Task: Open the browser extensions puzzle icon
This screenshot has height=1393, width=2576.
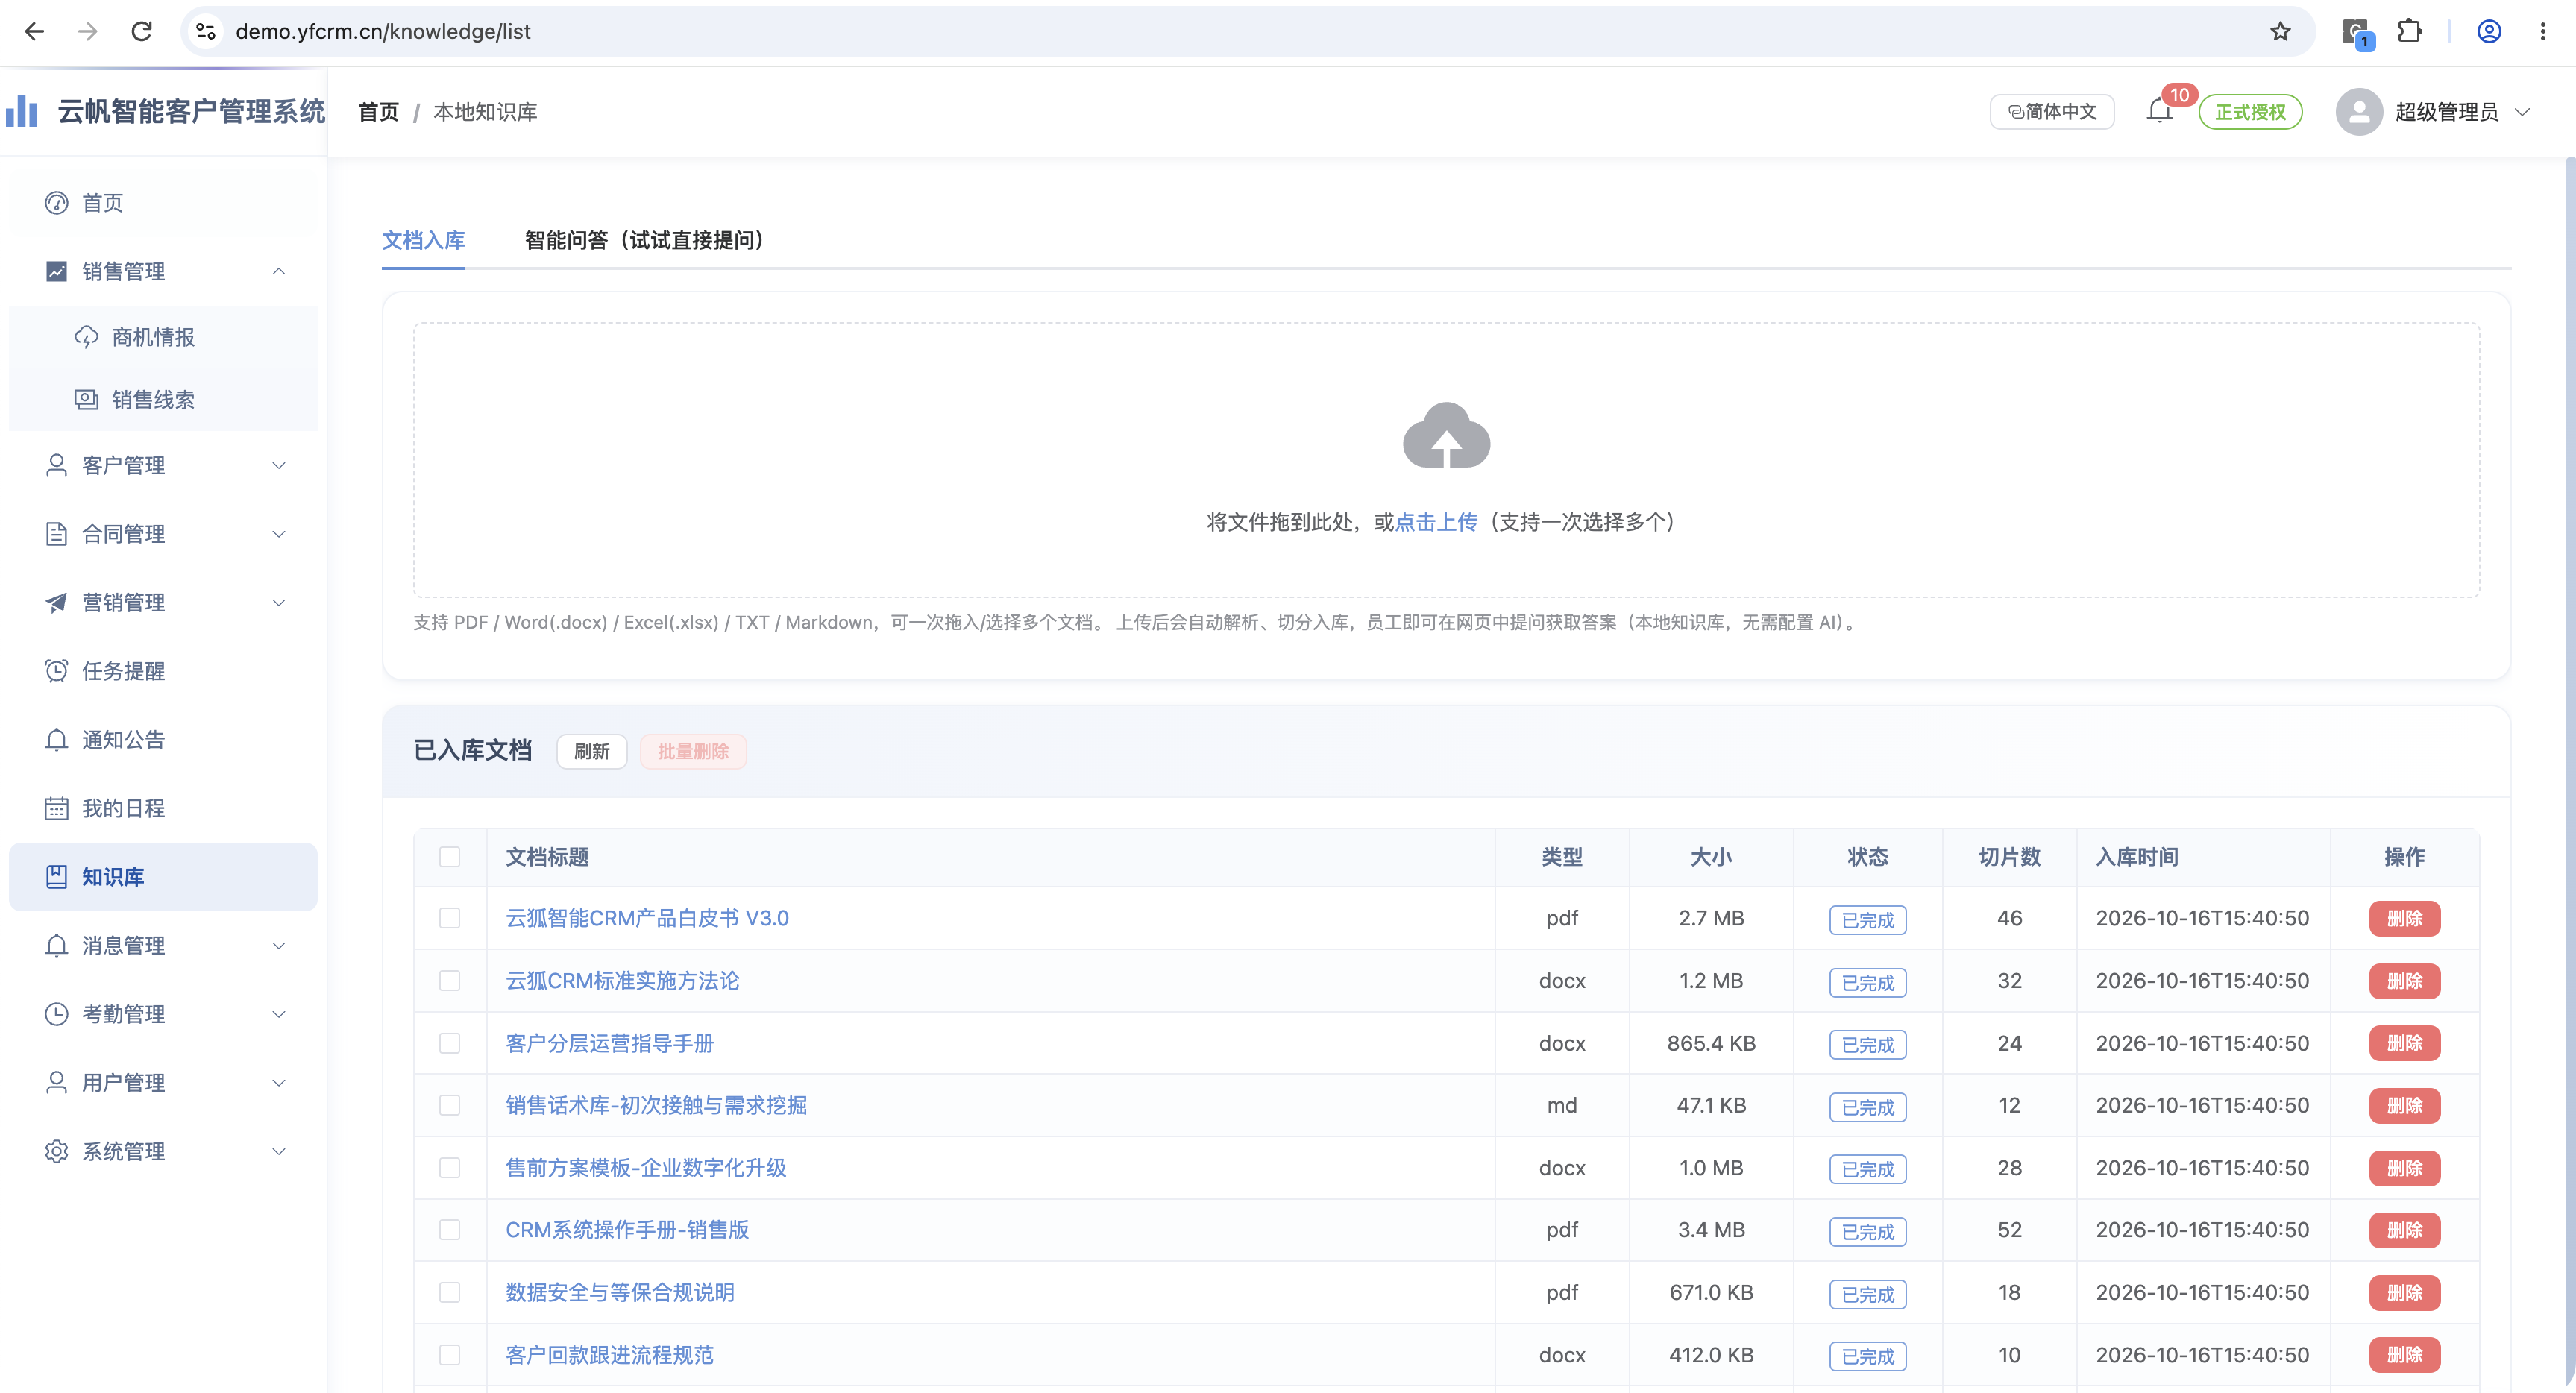Action: (2410, 31)
